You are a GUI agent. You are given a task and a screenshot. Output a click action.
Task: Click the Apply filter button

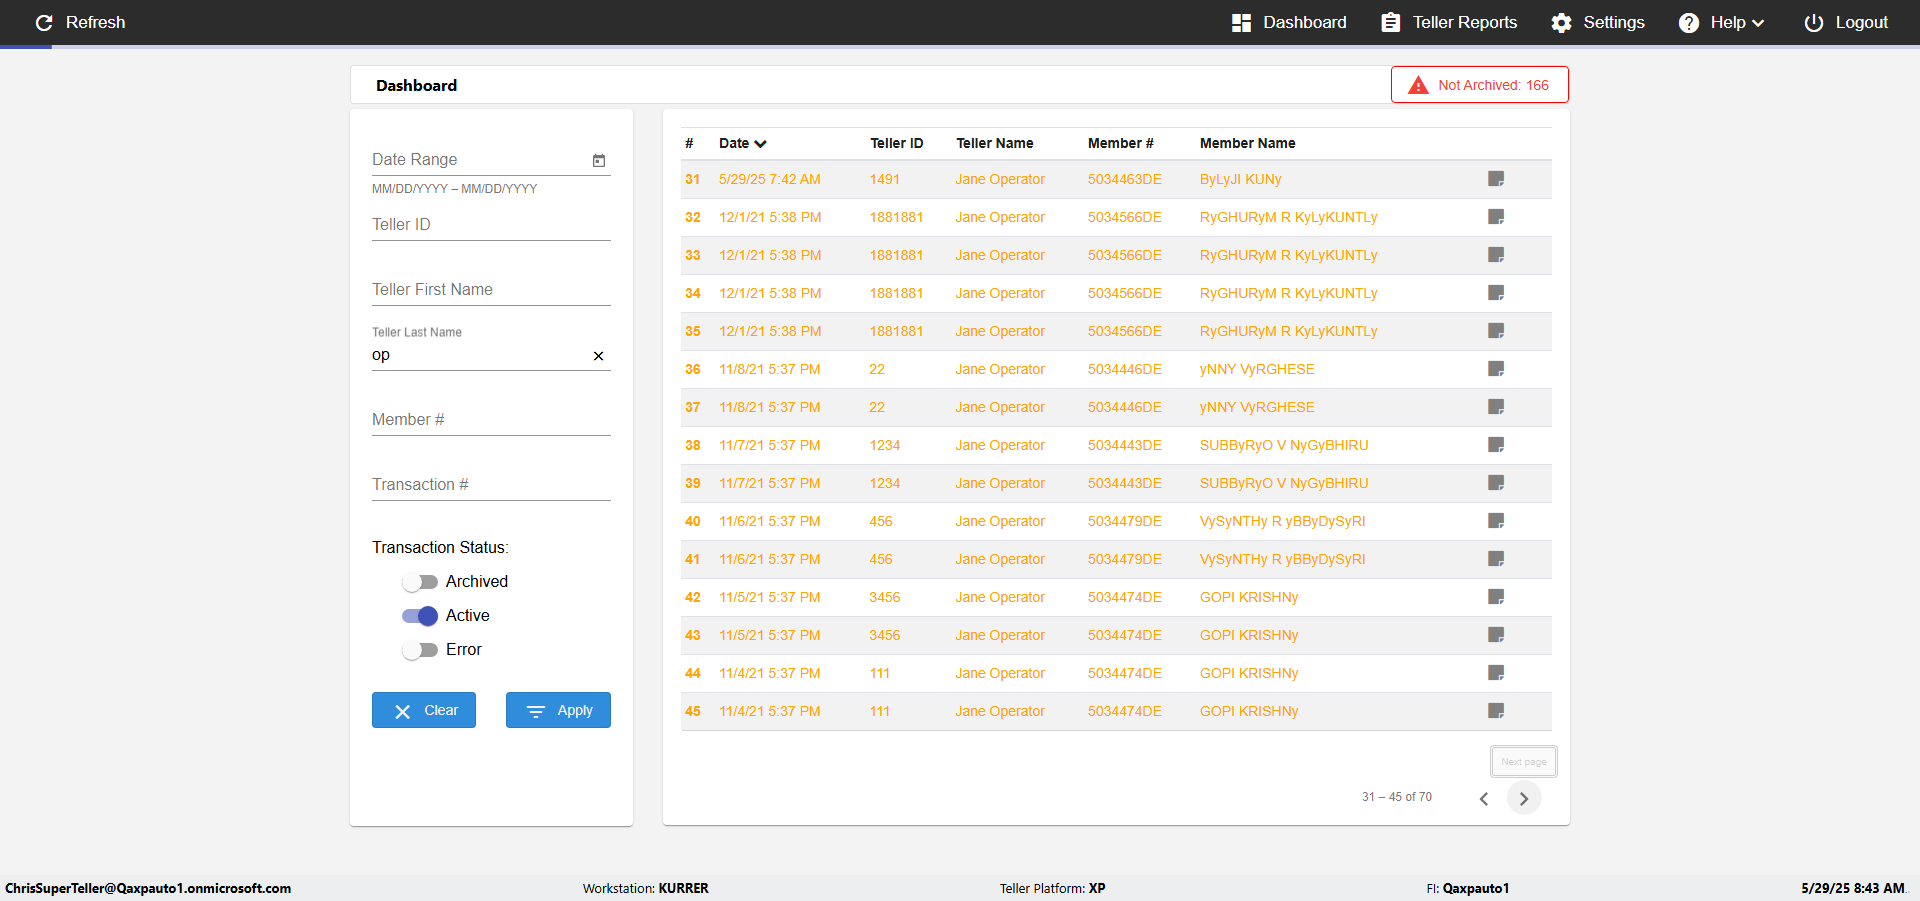(558, 710)
